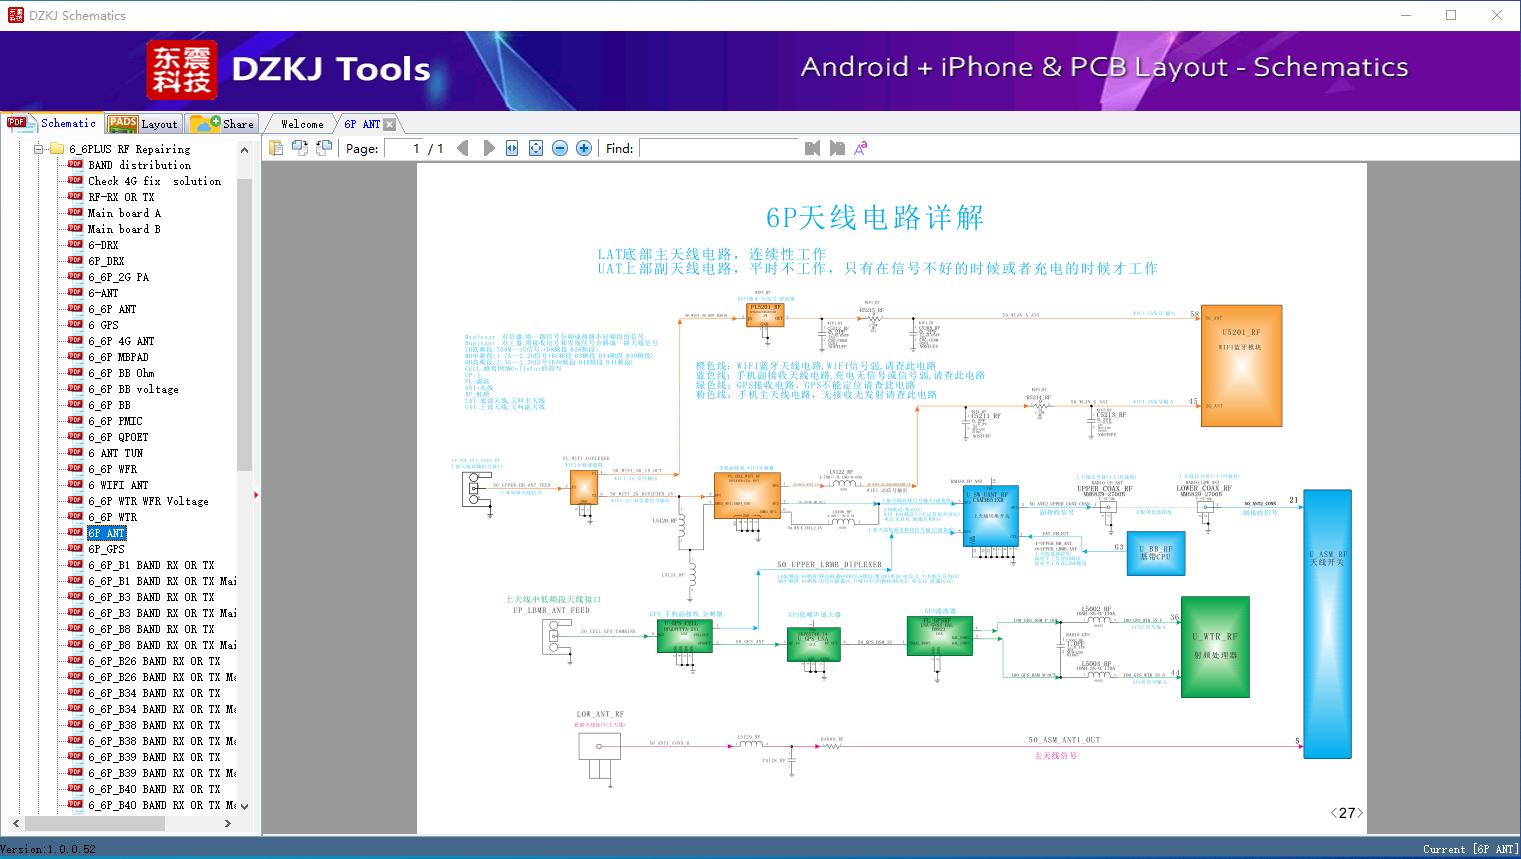The width and height of the screenshot is (1521, 859).
Task: Open 6_6P ANT in the tree
Action: tap(112, 309)
